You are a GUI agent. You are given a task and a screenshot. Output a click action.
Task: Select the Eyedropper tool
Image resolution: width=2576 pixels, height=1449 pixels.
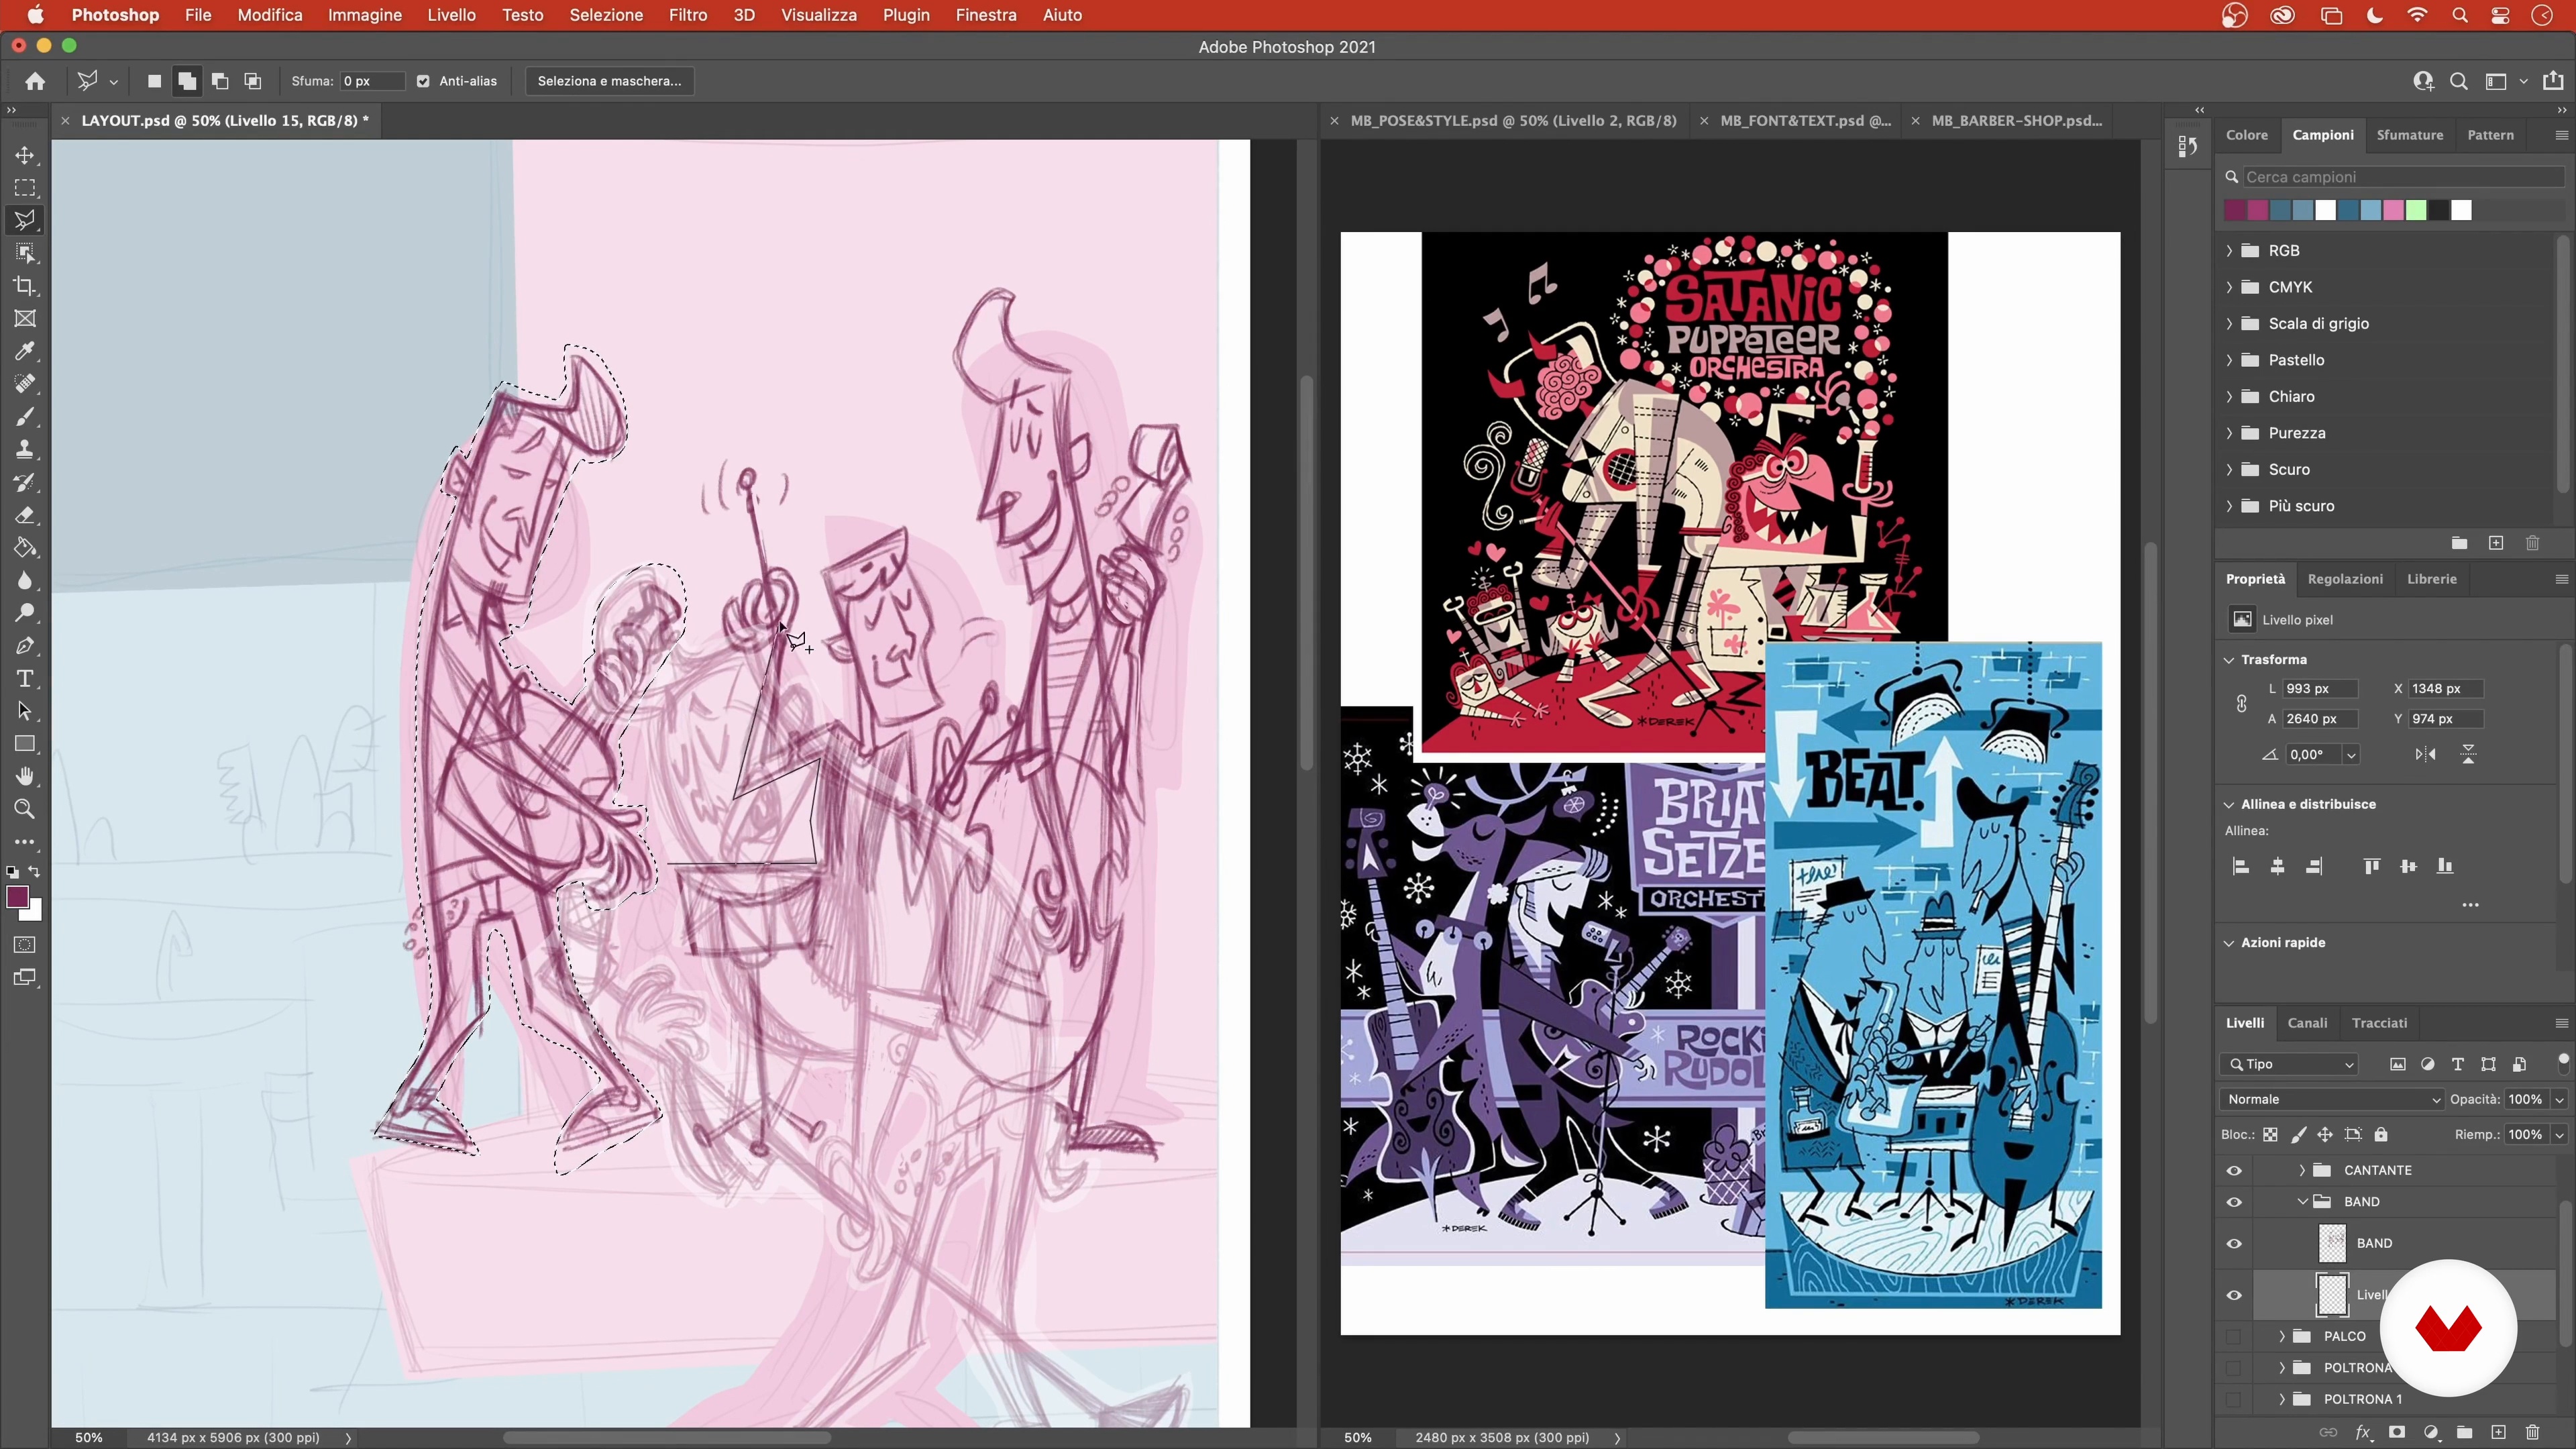25,351
